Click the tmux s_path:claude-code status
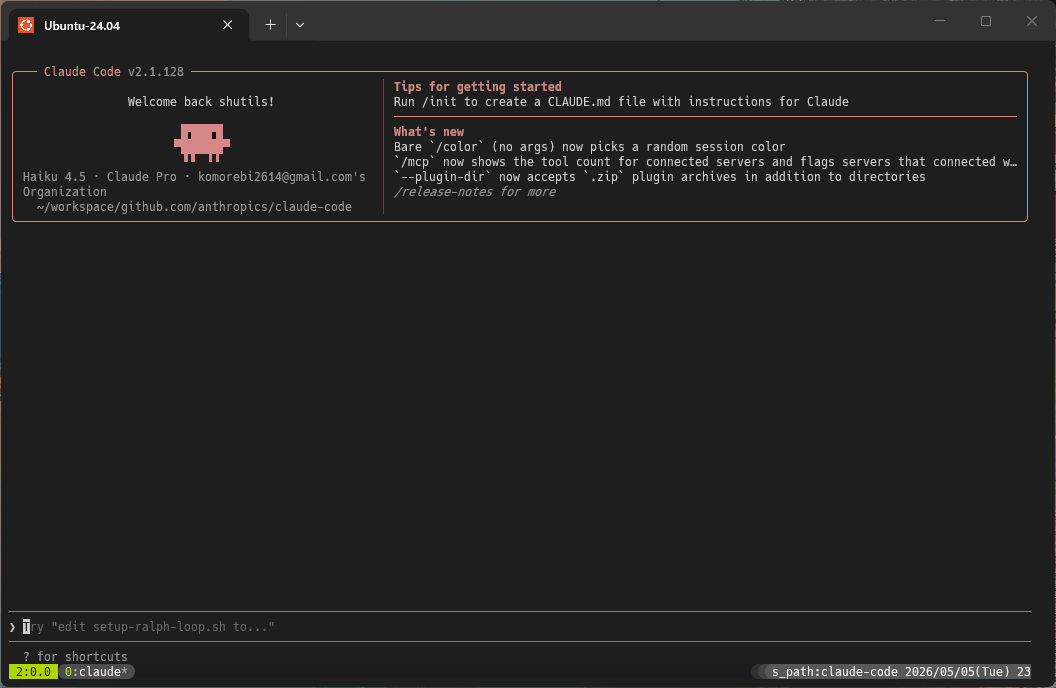 click(x=834, y=672)
